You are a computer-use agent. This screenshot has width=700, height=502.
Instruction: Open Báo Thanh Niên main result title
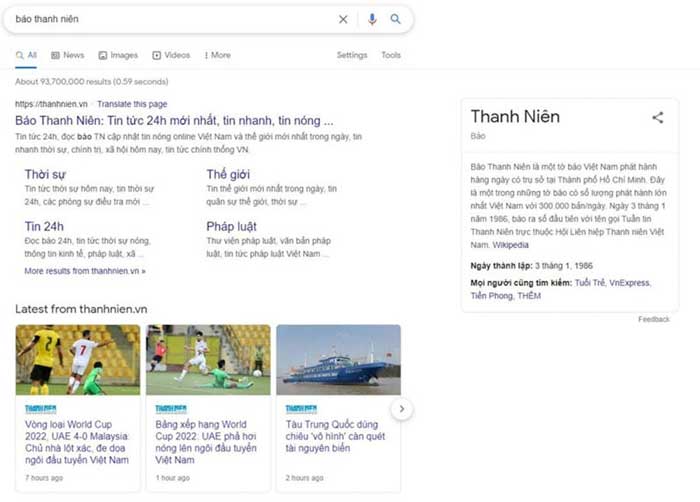click(x=174, y=121)
